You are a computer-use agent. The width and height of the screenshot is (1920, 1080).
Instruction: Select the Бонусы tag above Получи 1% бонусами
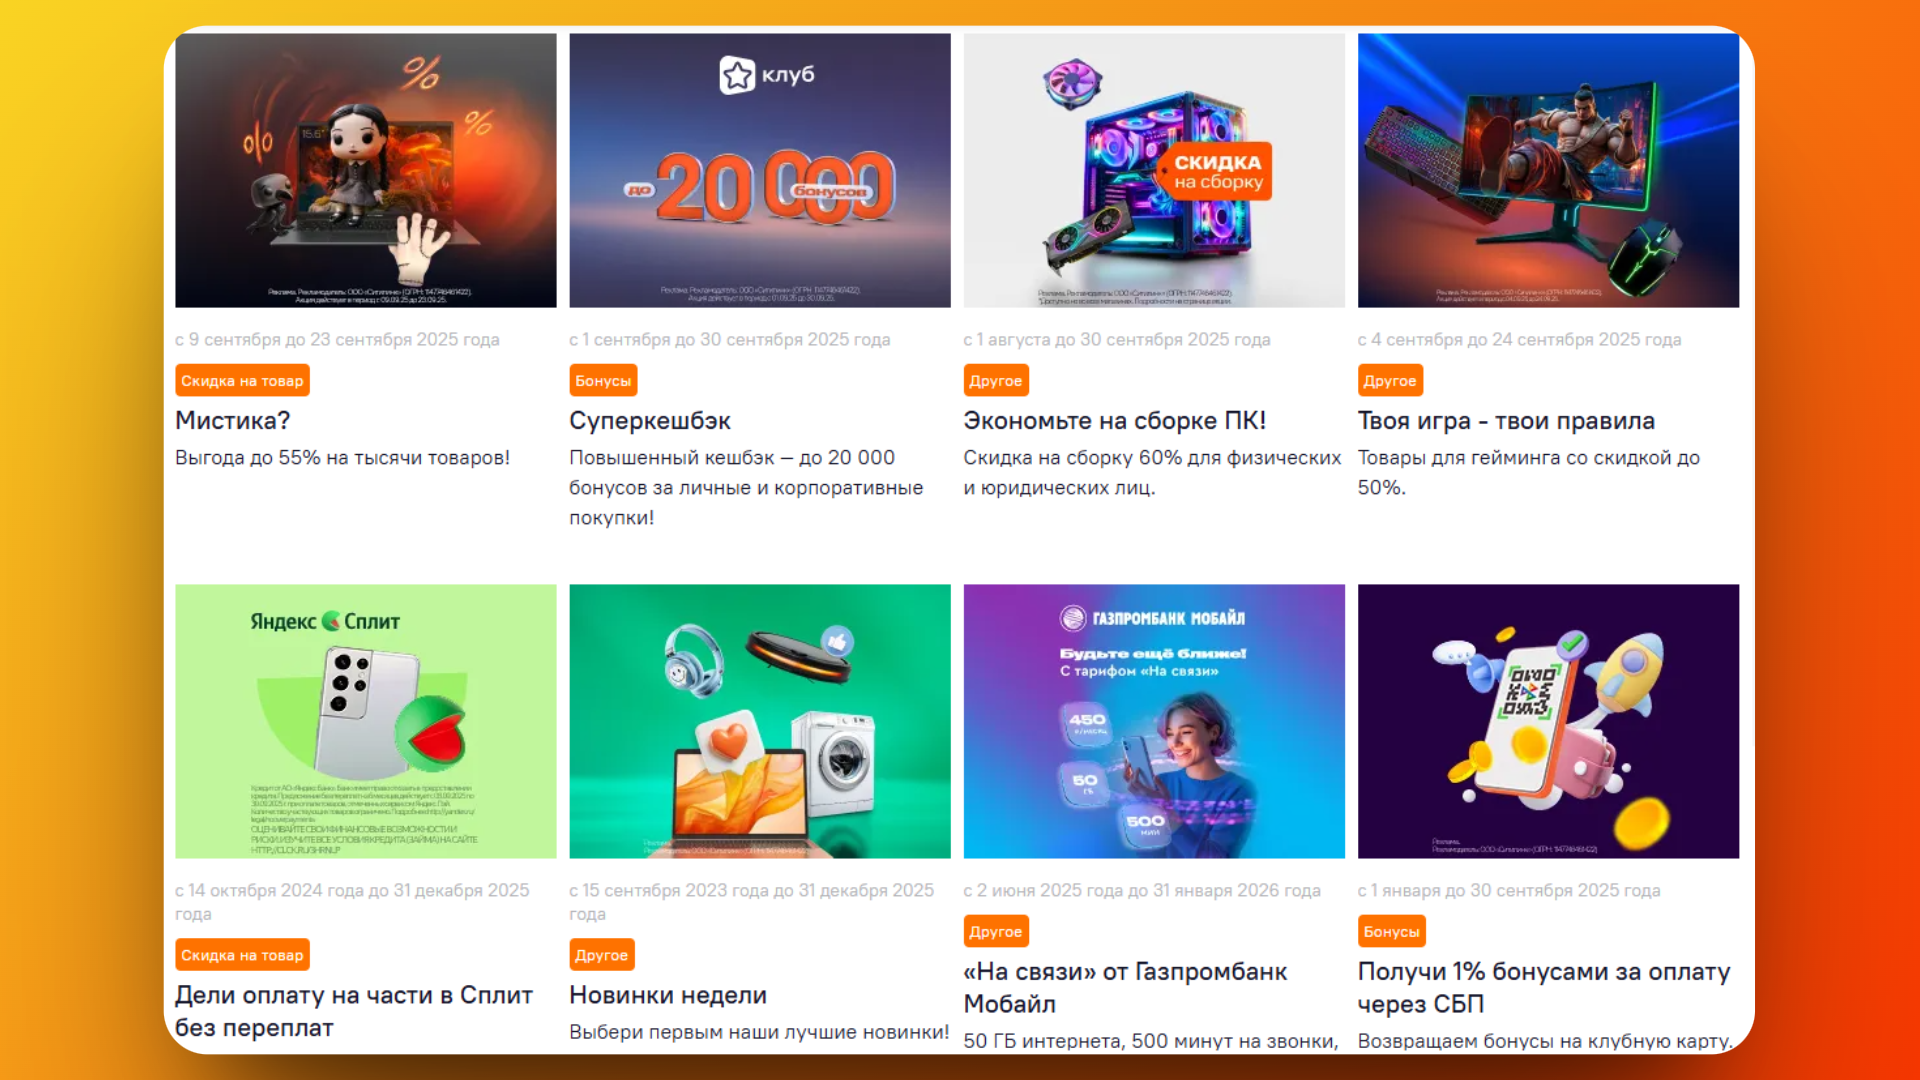coord(1391,931)
